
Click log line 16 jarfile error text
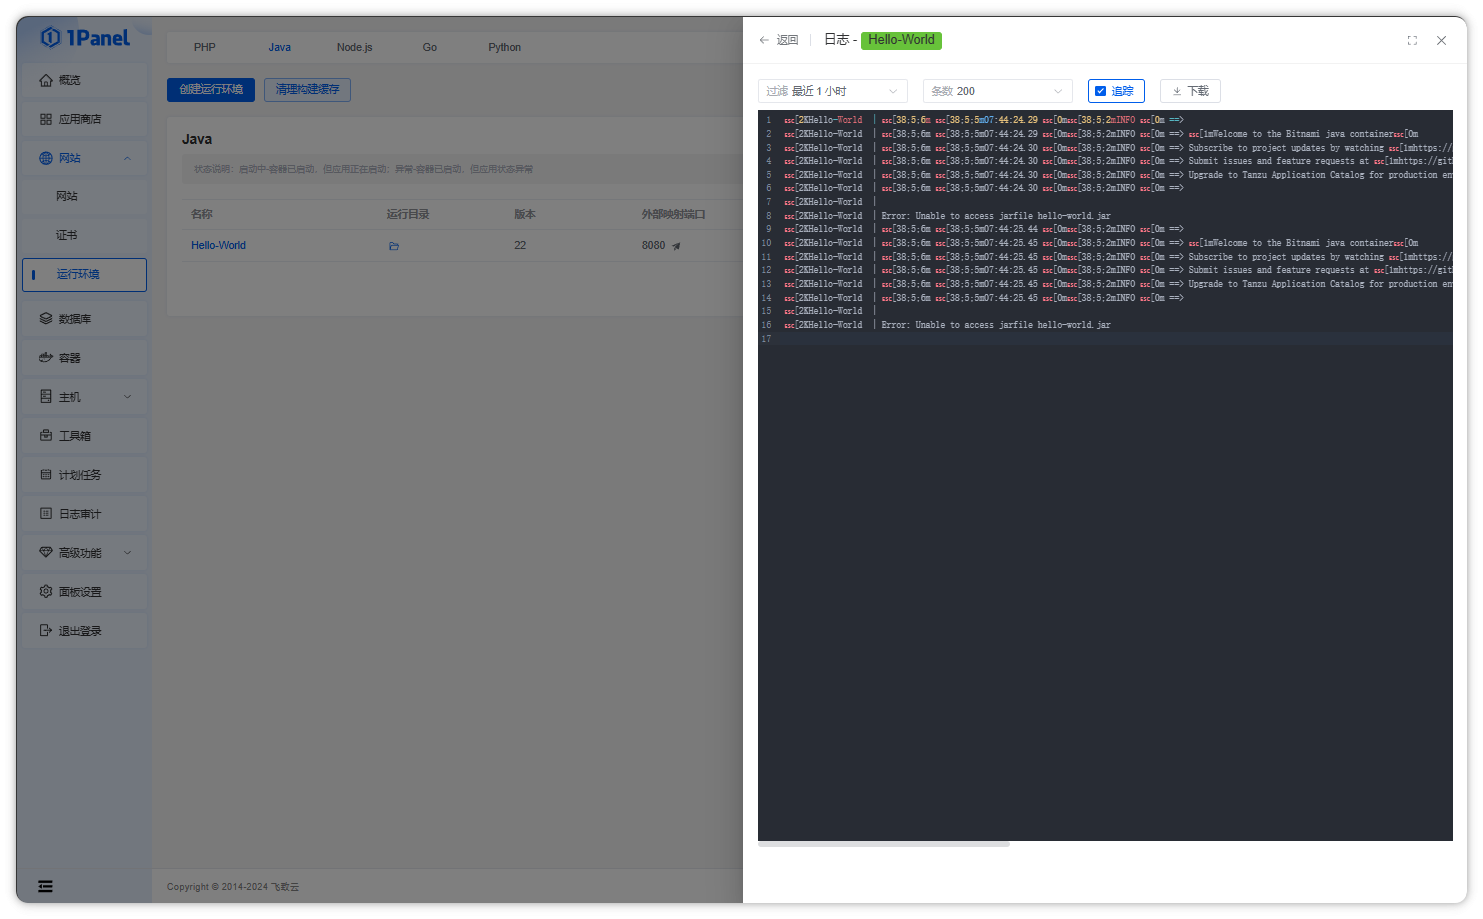tap(996, 325)
